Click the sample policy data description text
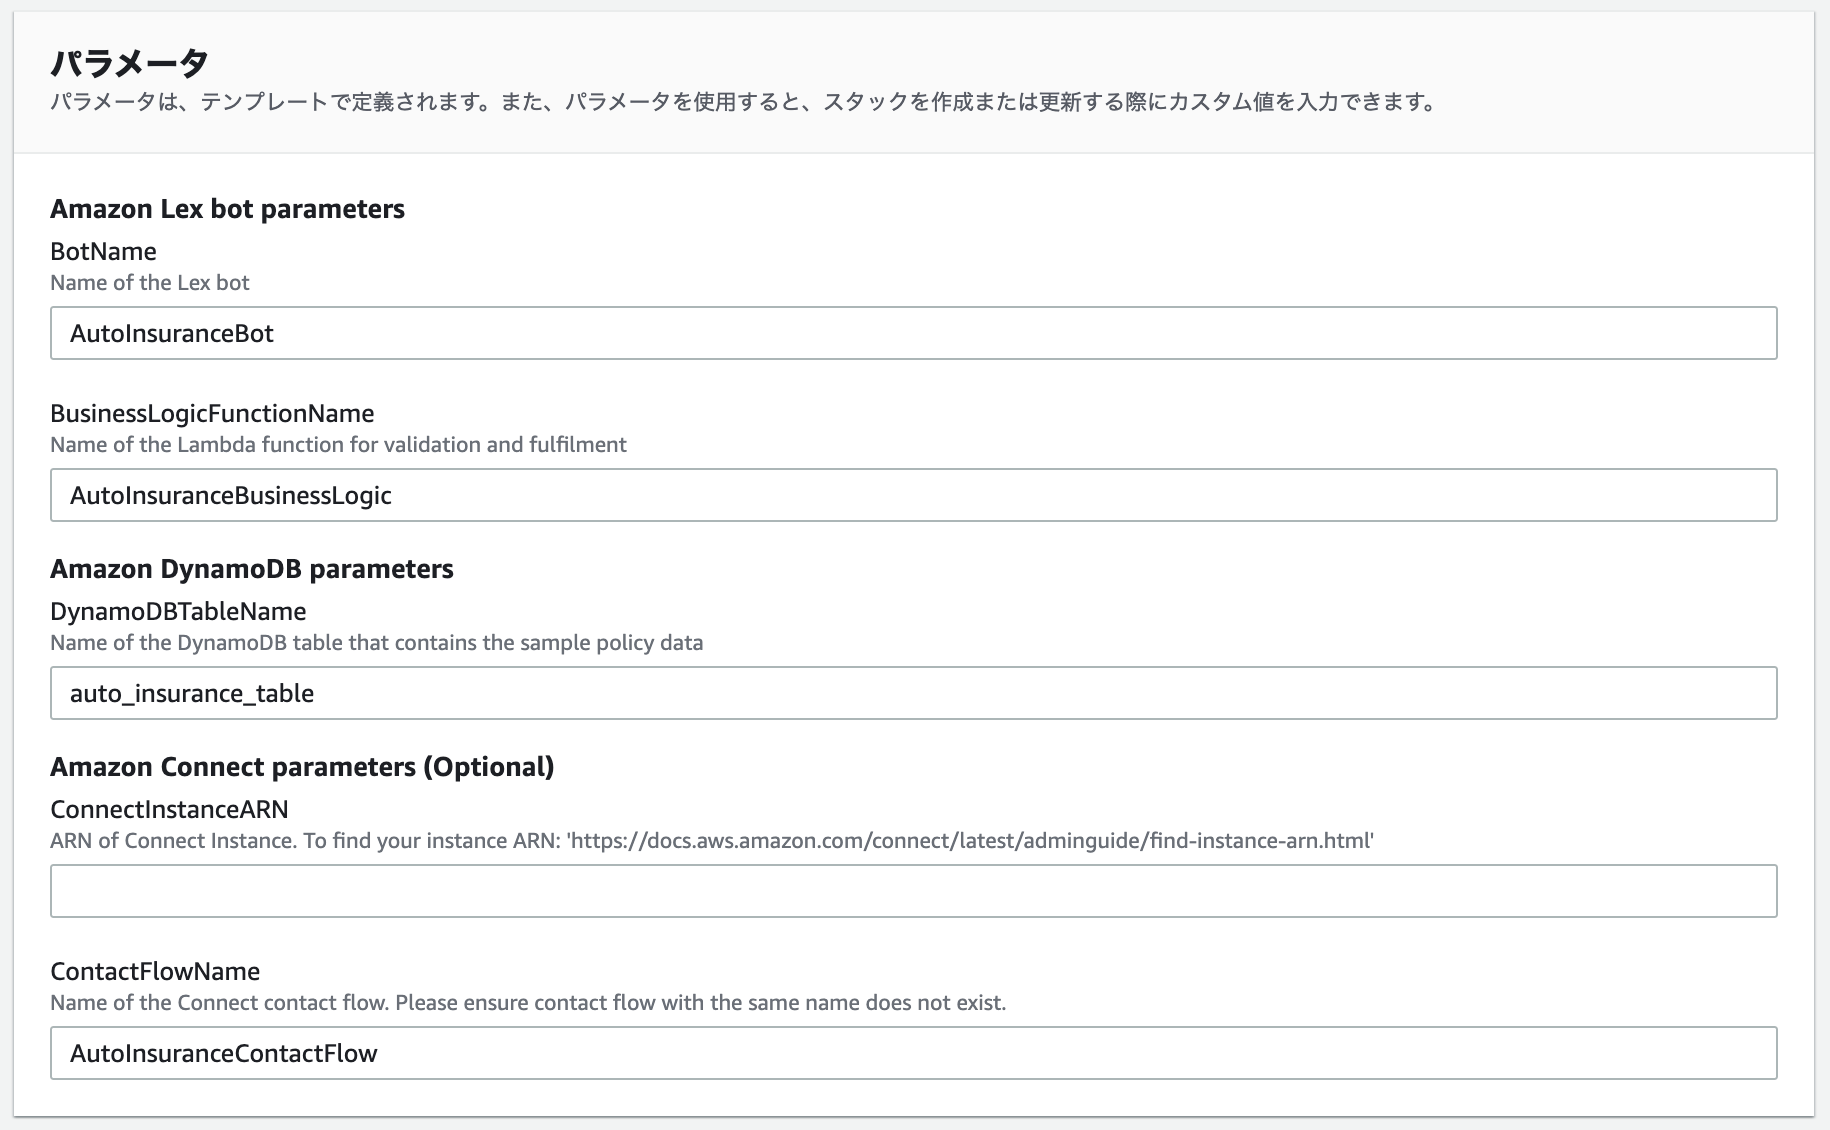The image size is (1830, 1130). coord(377,643)
